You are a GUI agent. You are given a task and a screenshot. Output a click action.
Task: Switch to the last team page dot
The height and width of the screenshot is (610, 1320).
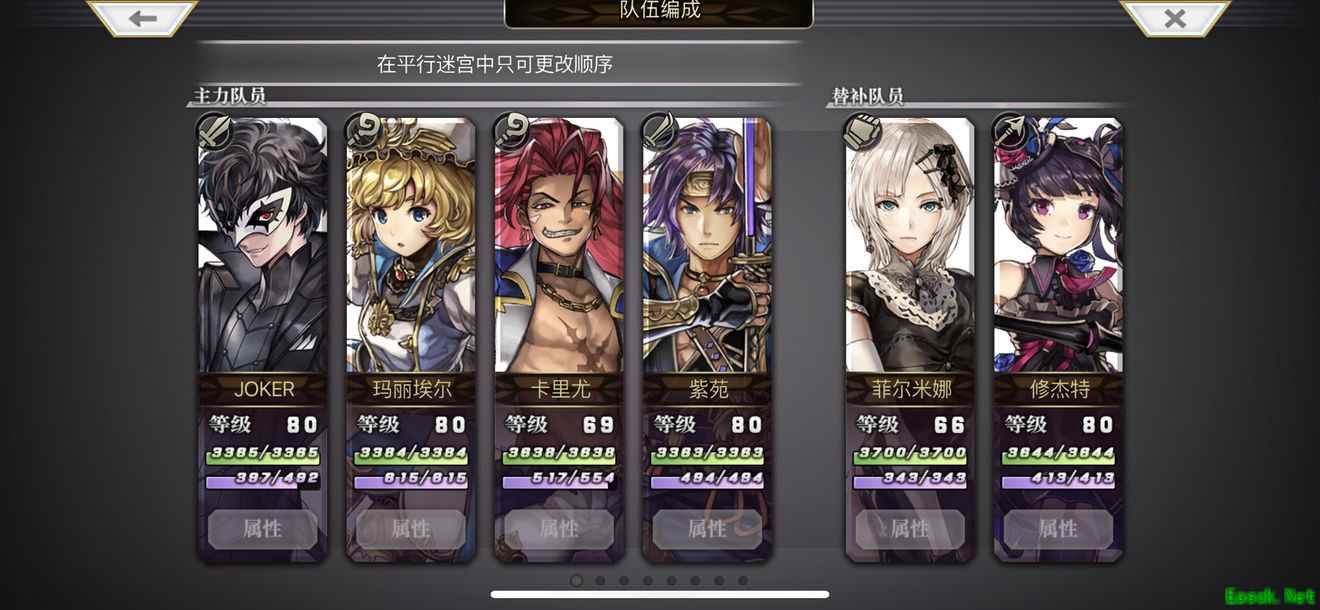(x=743, y=580)
